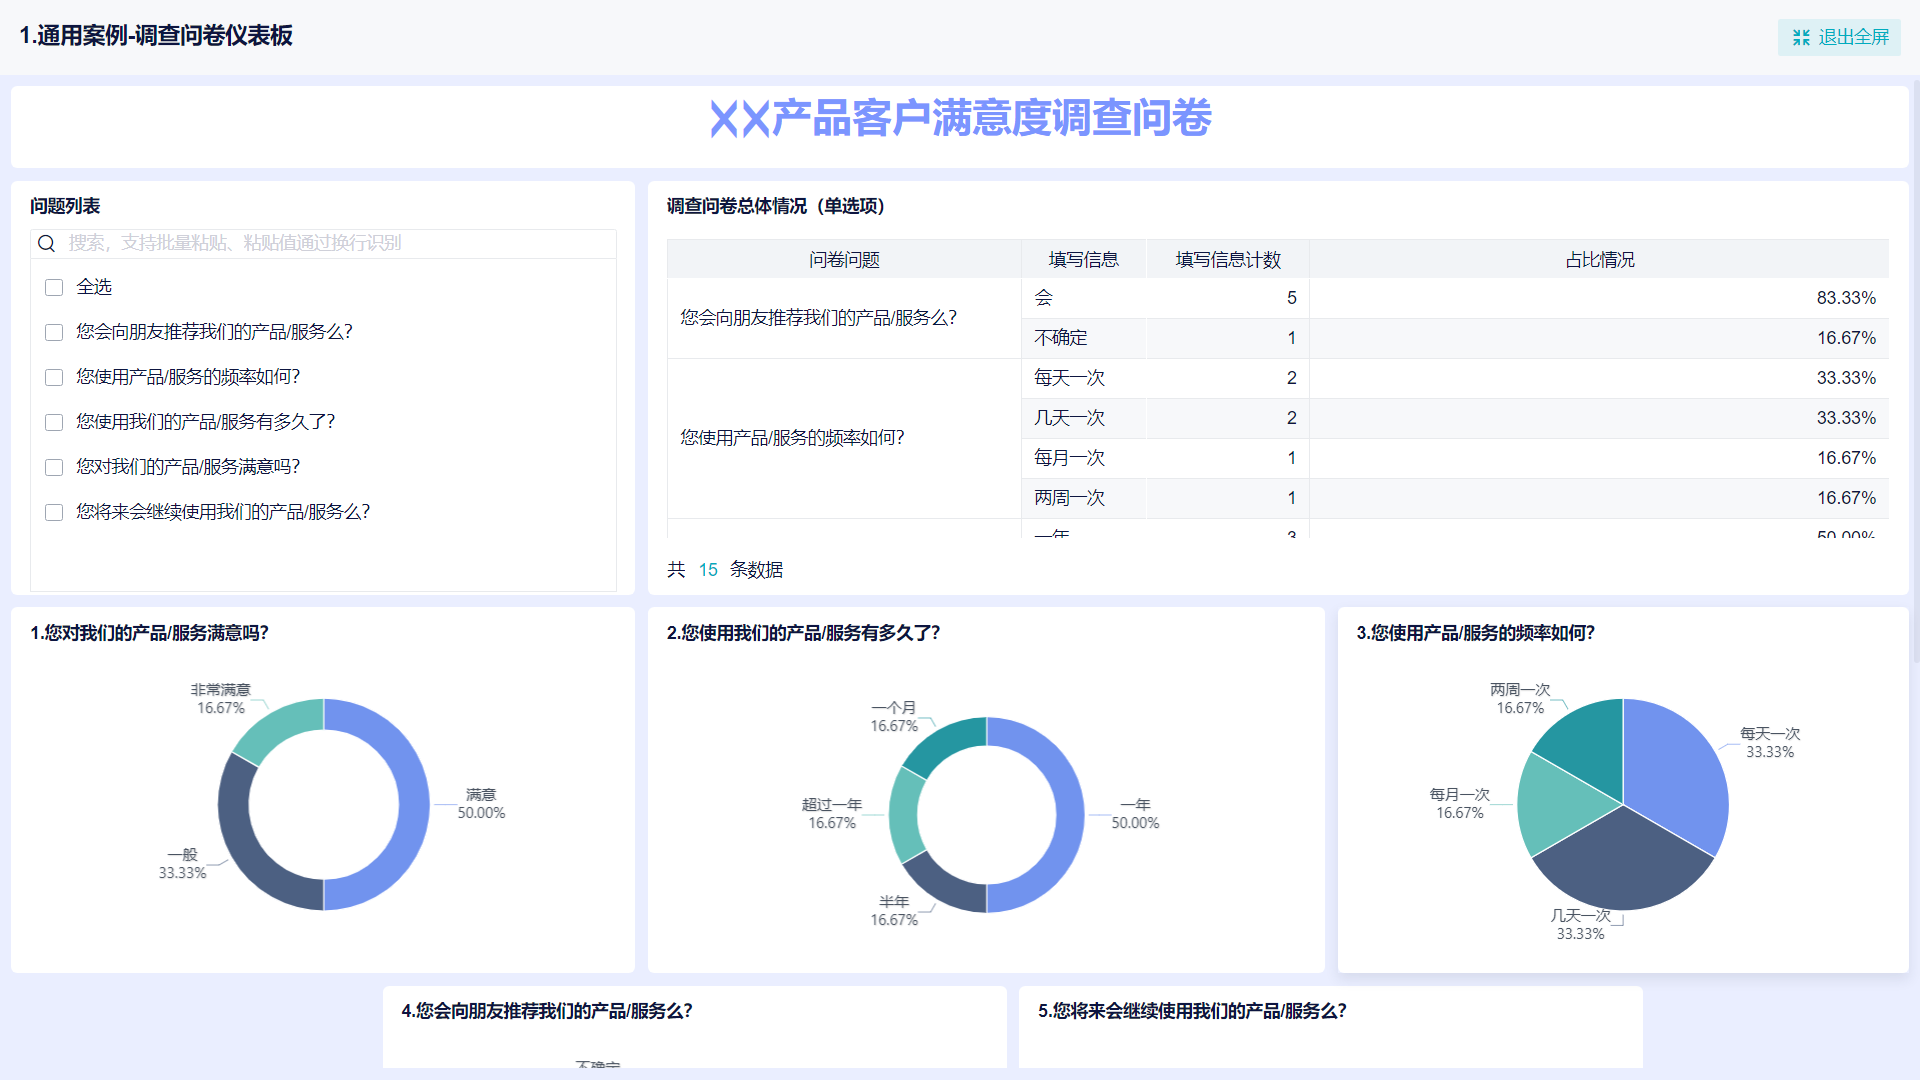The image size is (1920, 1080).
Task: Click the exit fullscreen icon
Action: [x=1801, y=37]
